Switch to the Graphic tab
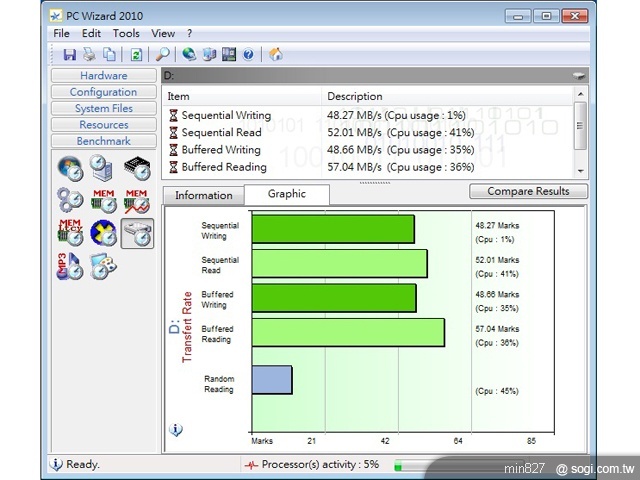Image resolution: width=640 pixels, height=480 pixels. tap(287, 194)
